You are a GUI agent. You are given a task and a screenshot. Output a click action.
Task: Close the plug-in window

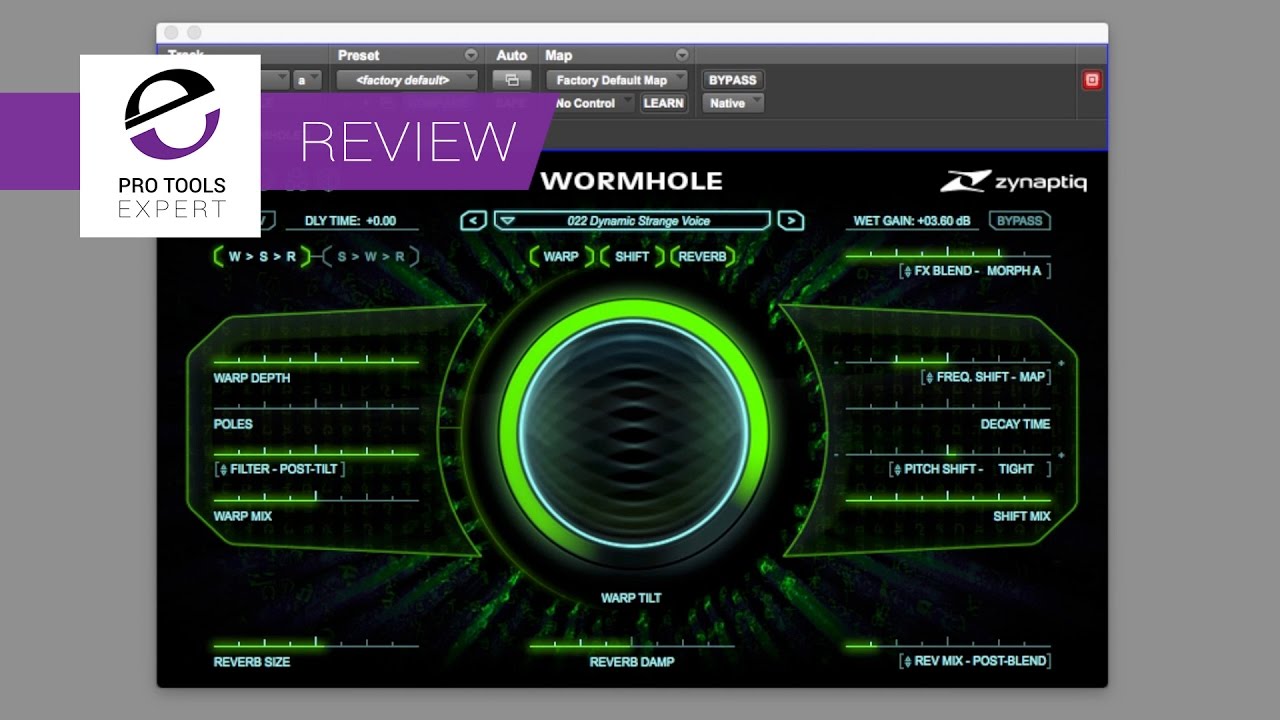172,33
